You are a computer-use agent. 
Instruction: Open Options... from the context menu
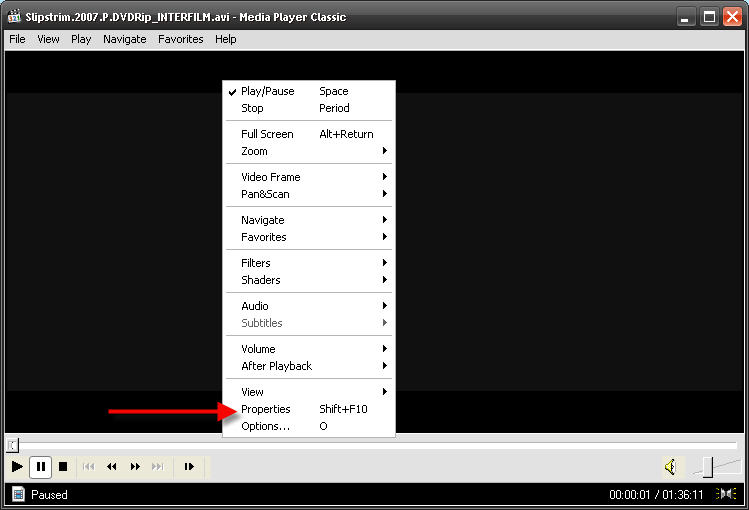pos(309,426)
